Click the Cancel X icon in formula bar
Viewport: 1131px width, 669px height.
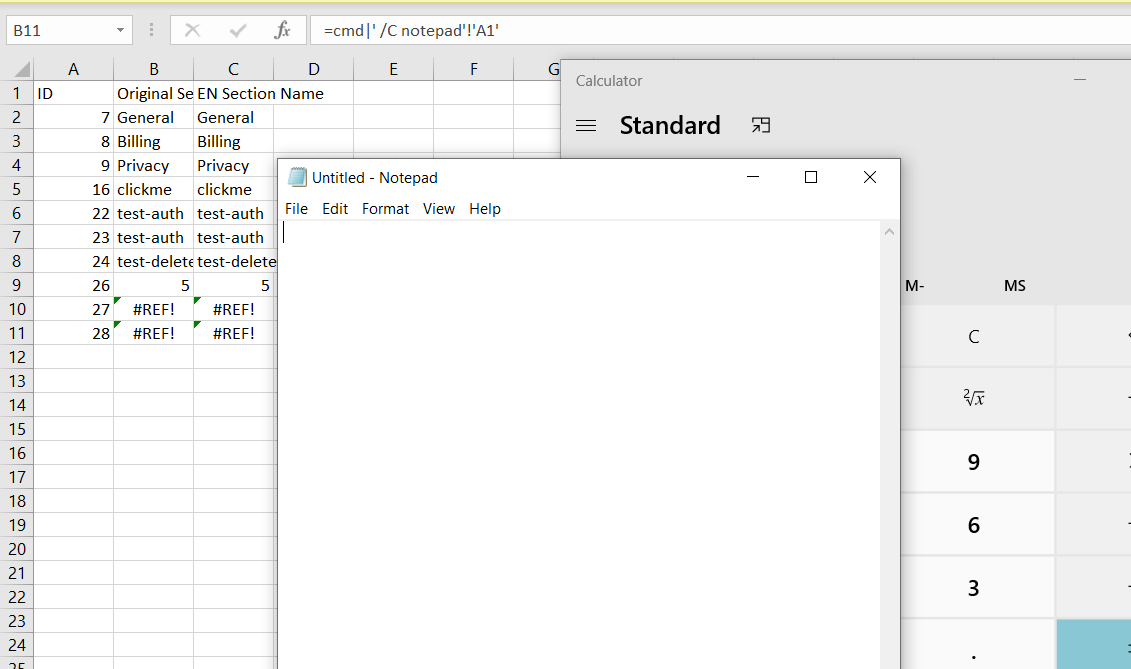[x=193, y=30]
